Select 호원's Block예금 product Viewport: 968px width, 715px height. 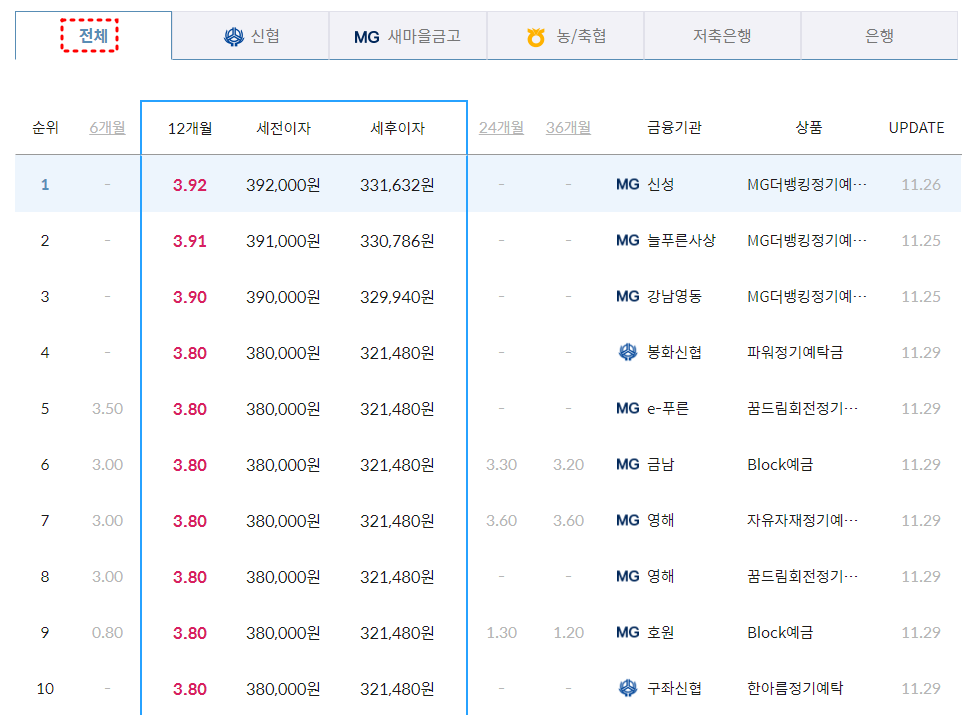780,633
